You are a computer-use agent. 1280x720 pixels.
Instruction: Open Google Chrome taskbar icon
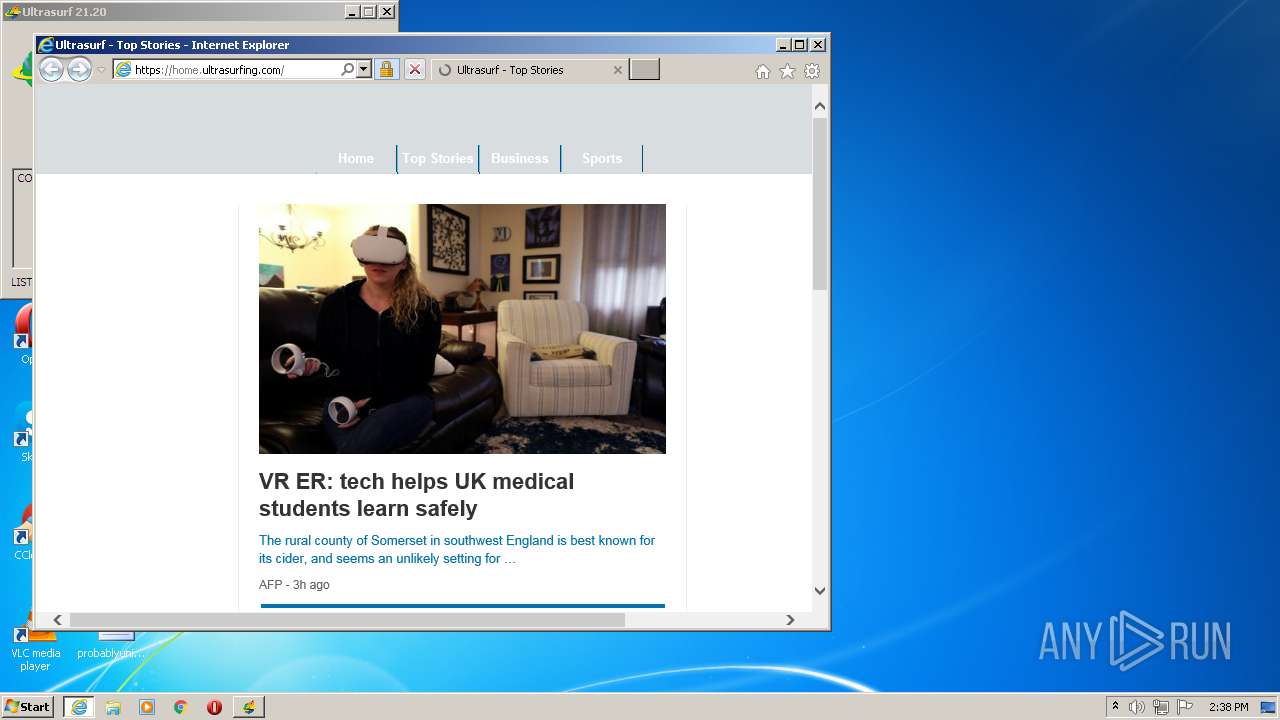coord(181,707)
